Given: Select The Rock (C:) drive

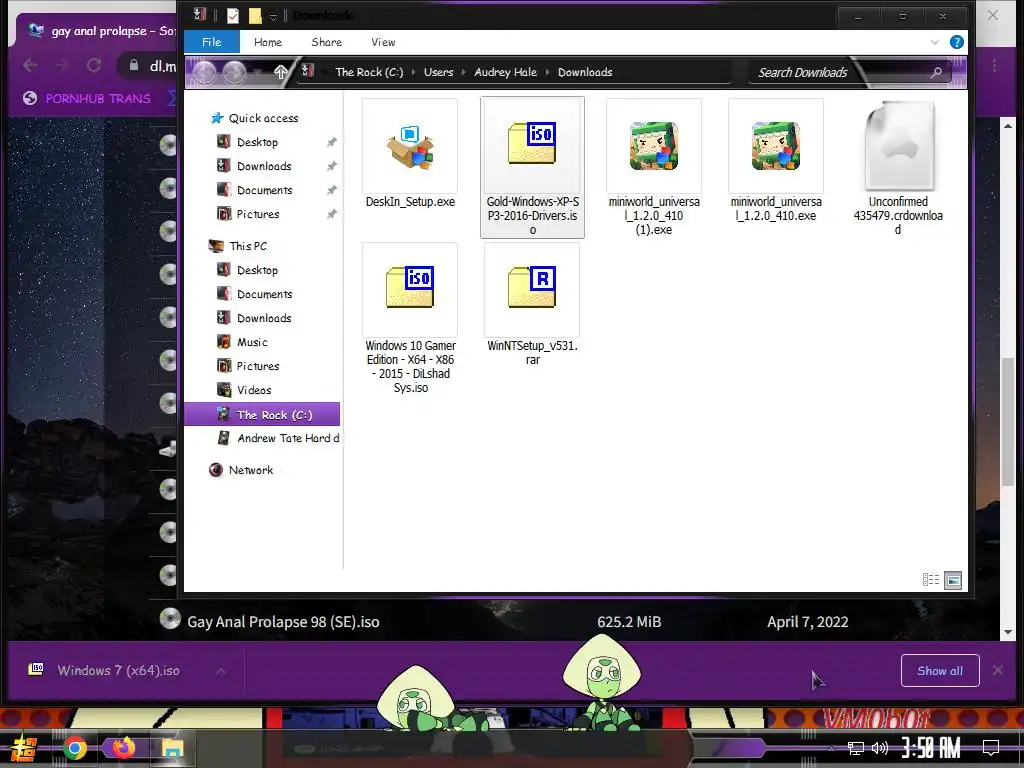Looking at the screenshot, I should (x=262, y=414).
